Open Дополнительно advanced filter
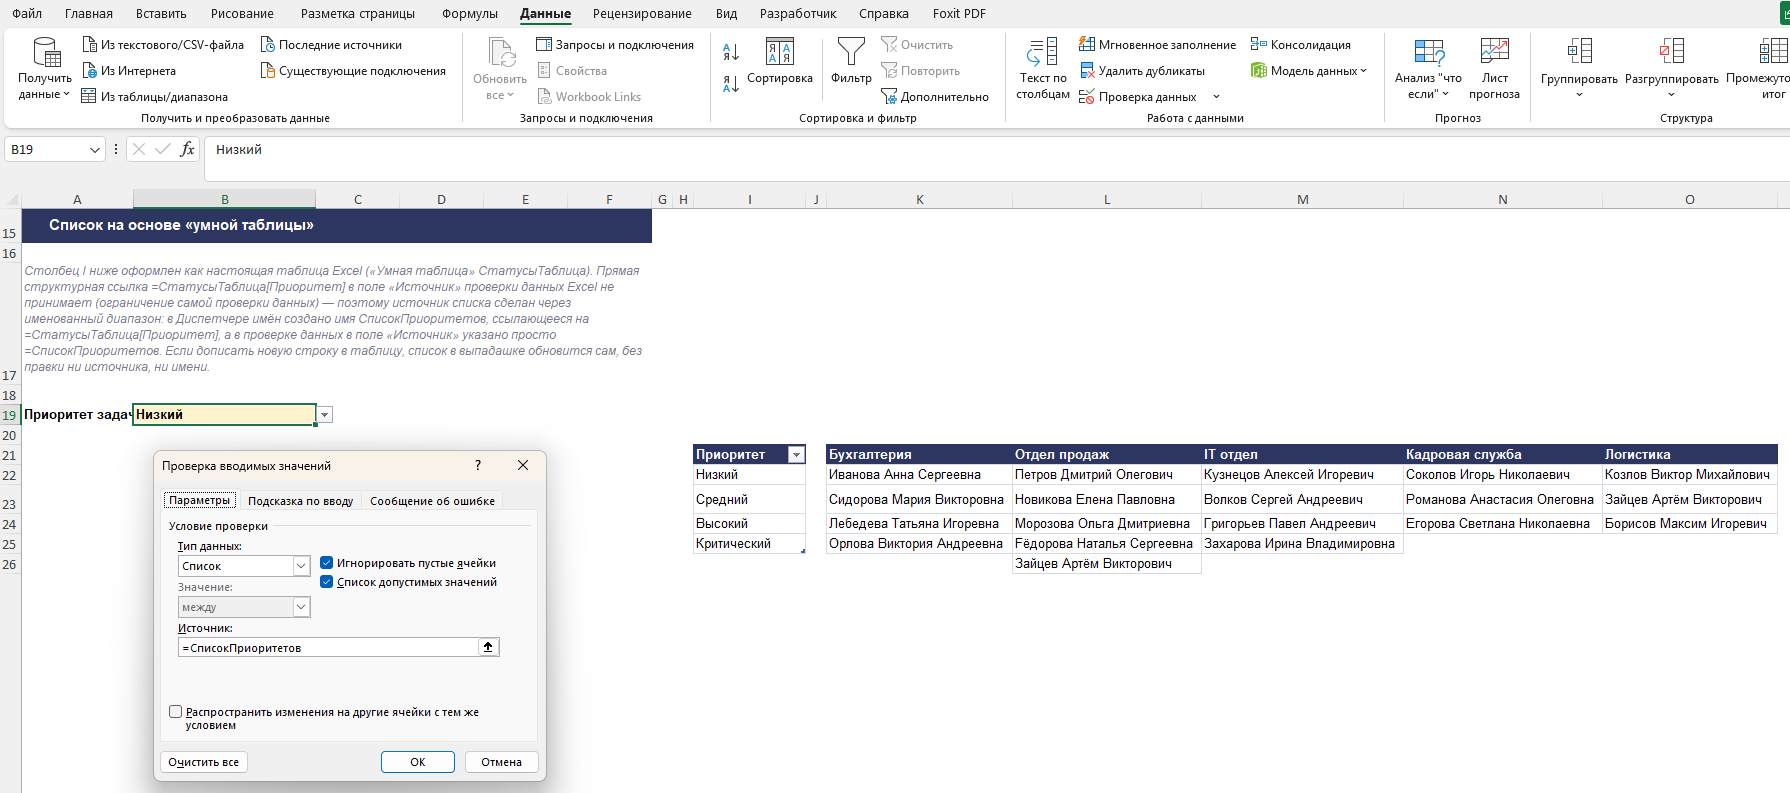Image resolution: width=1790 pixels, height=793 pixels. tap(935, 97)
